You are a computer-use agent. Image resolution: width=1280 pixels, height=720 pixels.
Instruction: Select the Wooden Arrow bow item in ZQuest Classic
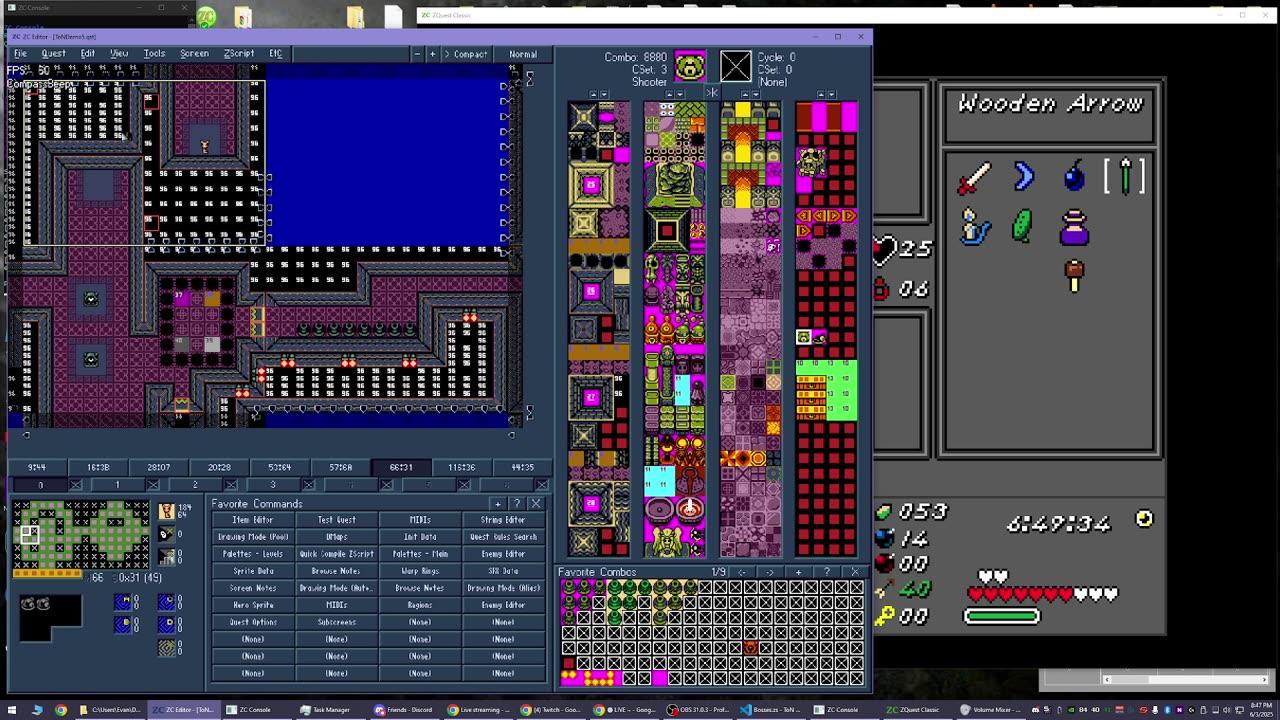pos(1126,177)
